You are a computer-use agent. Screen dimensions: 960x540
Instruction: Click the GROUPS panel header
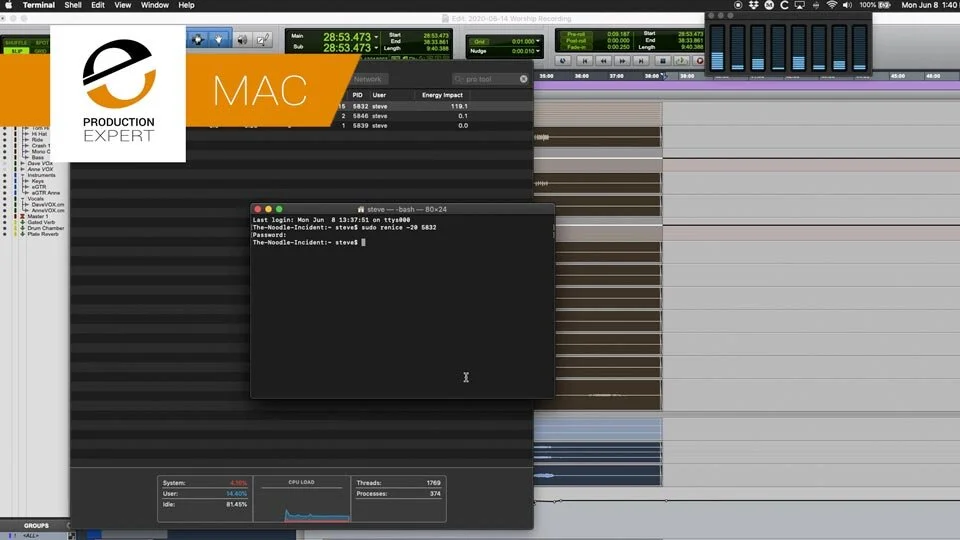point(36,525)
